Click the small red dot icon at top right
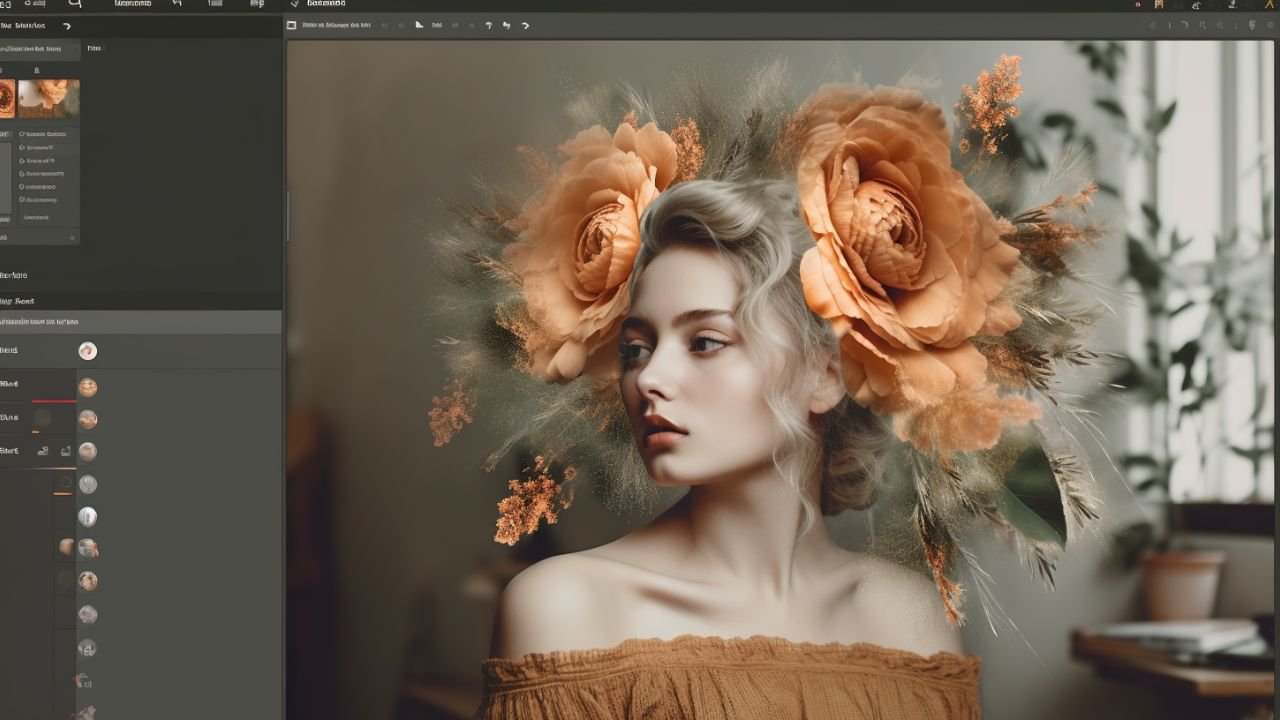Image resolution: width=1280 pixels, height=720 pixels. click(x=1138, y=5)
